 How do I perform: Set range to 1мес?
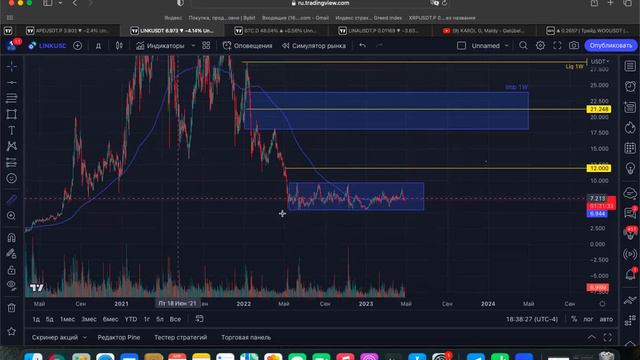67,319
